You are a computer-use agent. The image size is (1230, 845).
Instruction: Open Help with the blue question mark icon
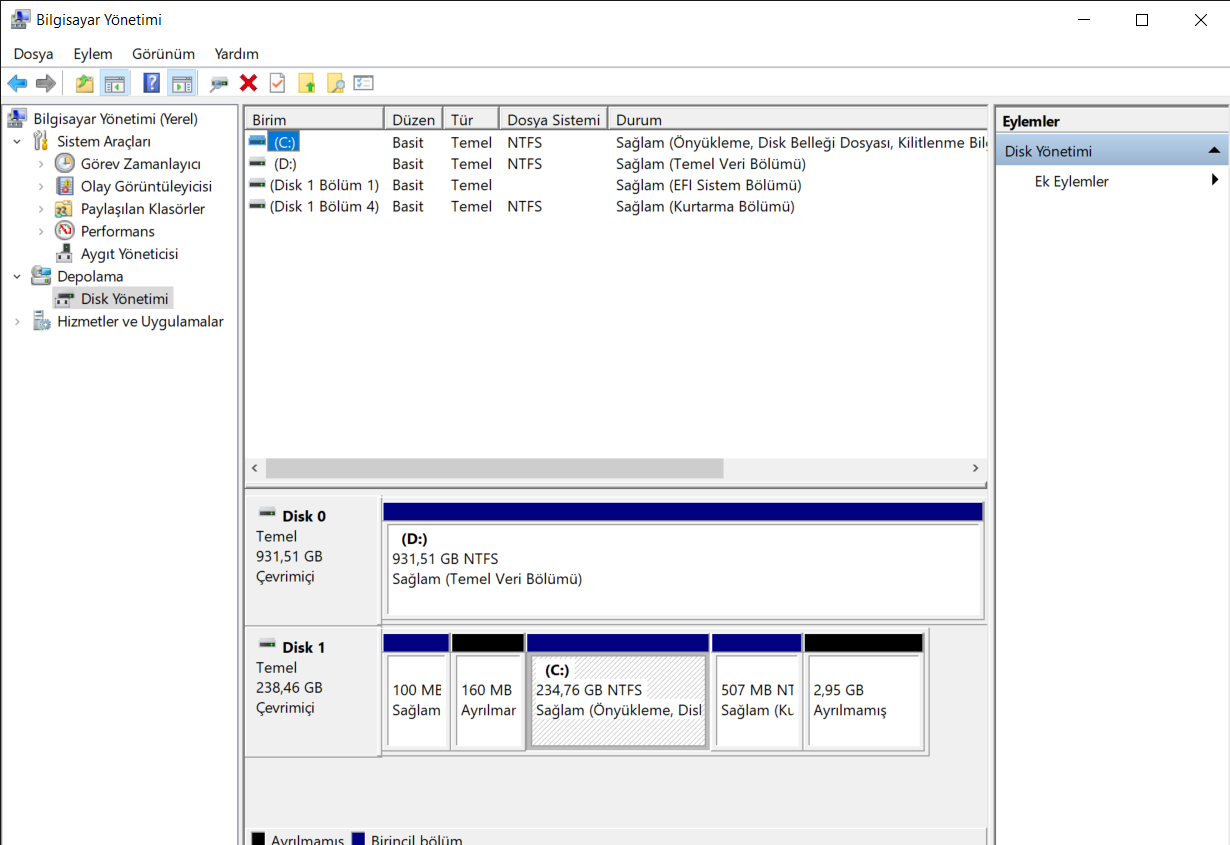151,83
